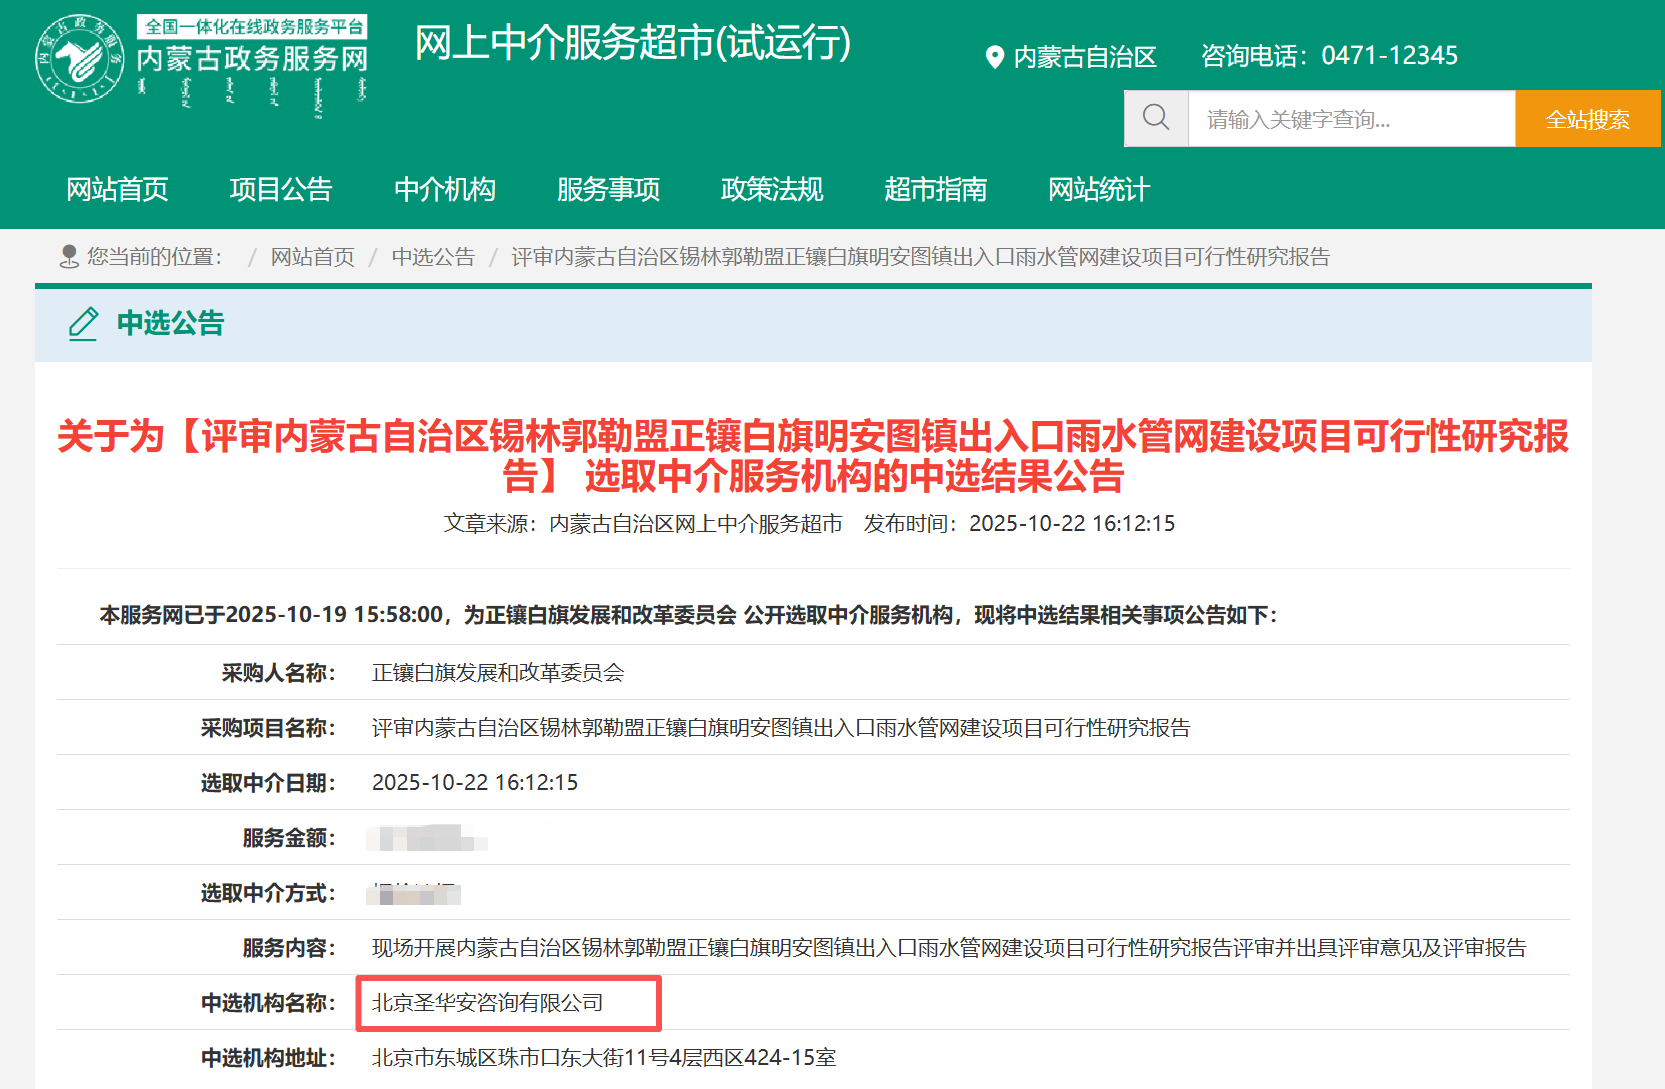Open the 项目公告 menu item
The height and width of the screenshot is (1089, 1665).
pos(281,189)
